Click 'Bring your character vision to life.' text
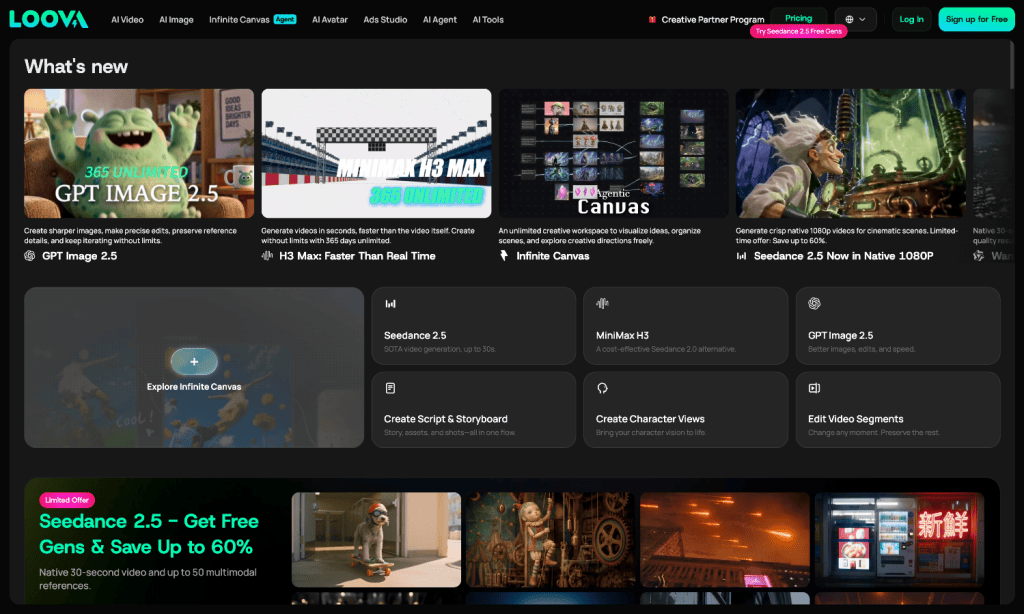The height and width of the screenshot is (614, 1024). (651, 433)
